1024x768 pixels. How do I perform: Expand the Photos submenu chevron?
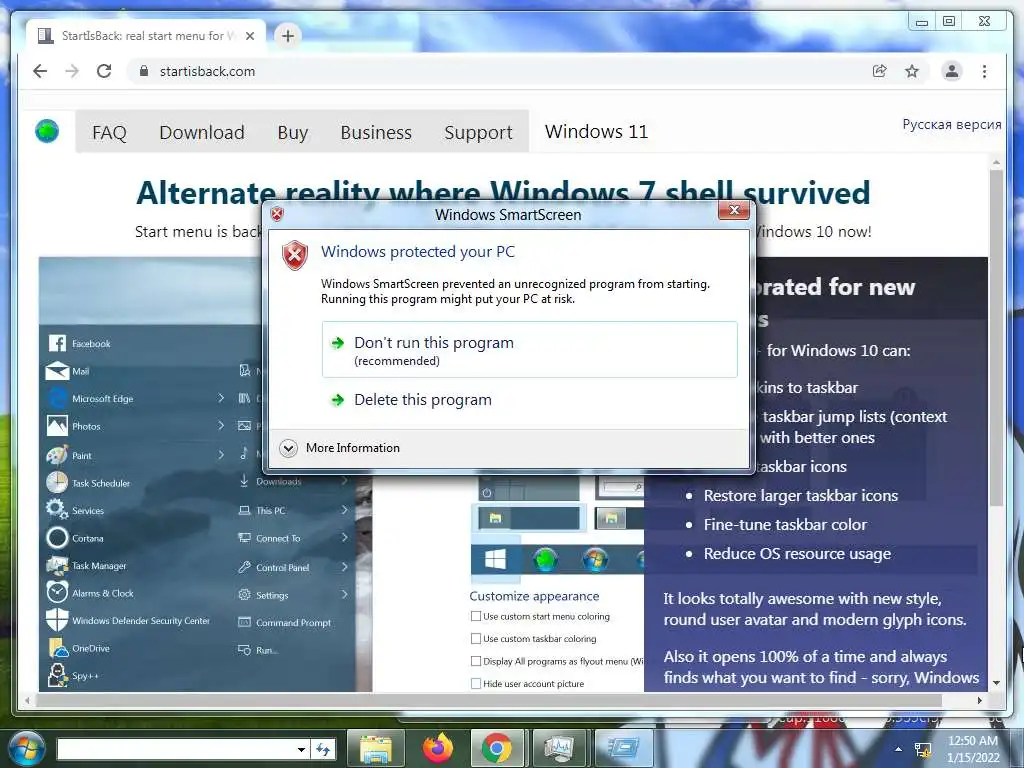coord(221,425)
